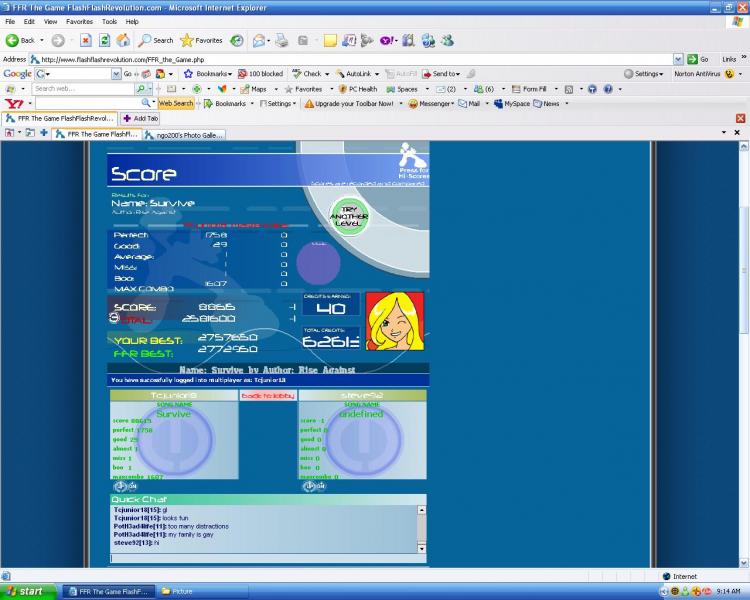Screen dimensions: 750x600
Task: Click the Quick Chat message input field
Action: (x=268, y=559)
